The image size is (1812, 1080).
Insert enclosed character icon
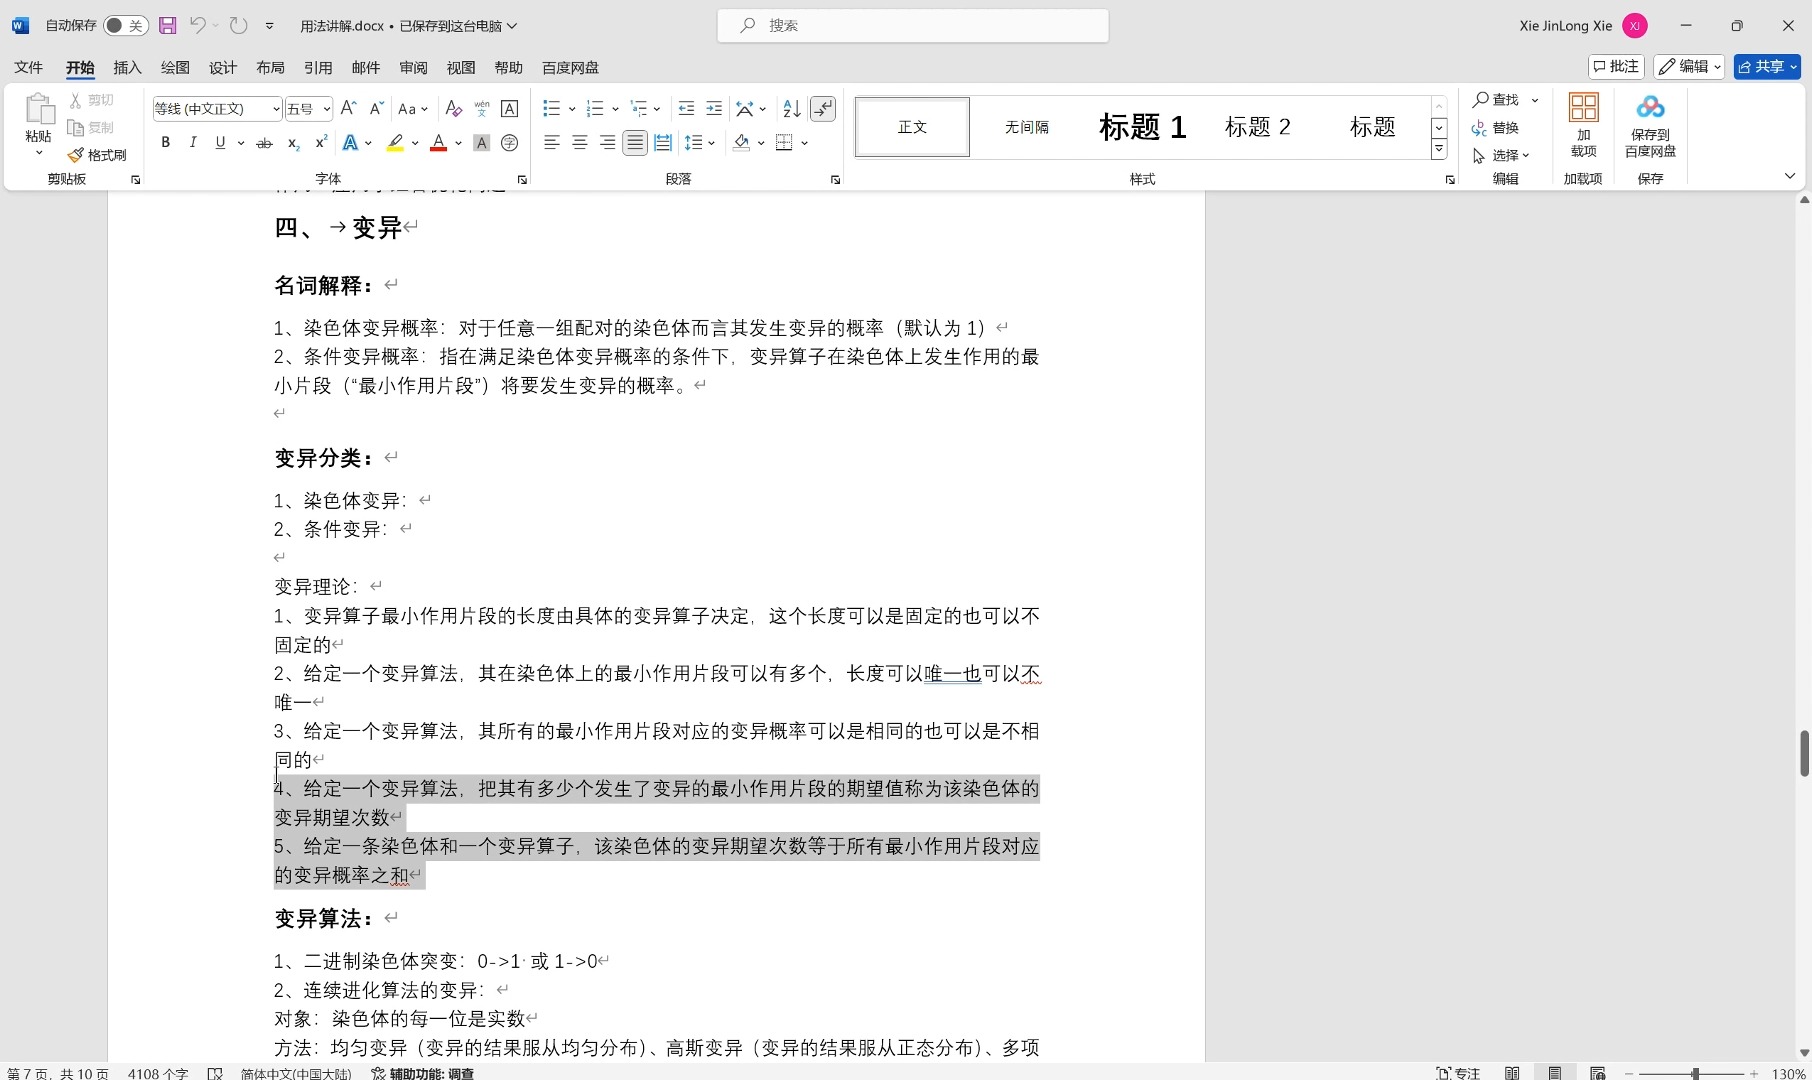click(509, 143)
